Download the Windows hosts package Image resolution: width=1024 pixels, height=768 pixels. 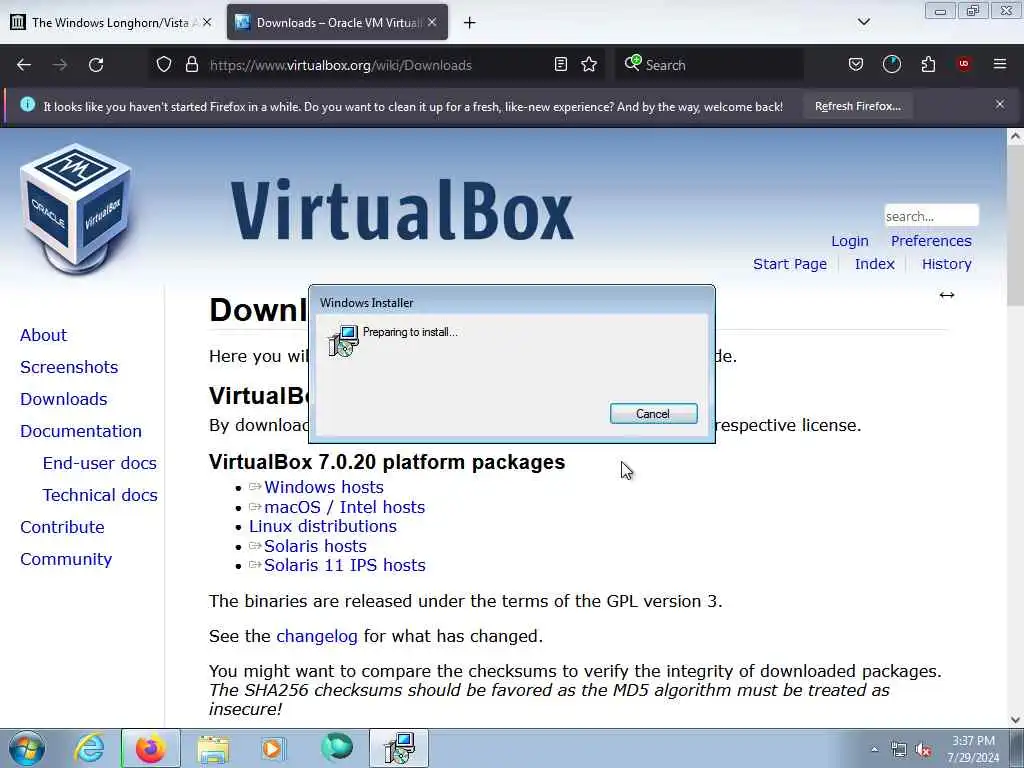(323, 487)
